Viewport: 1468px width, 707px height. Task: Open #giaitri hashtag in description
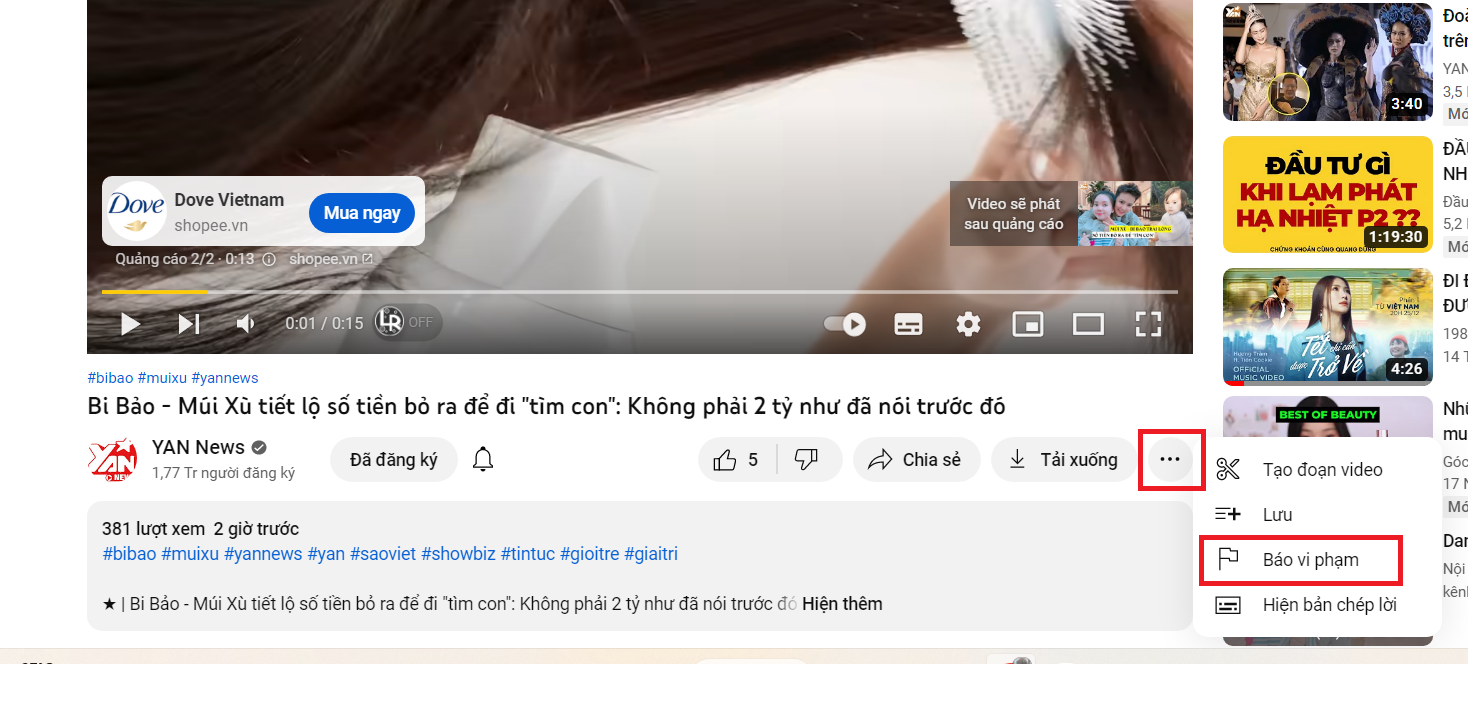click(651, 554)
